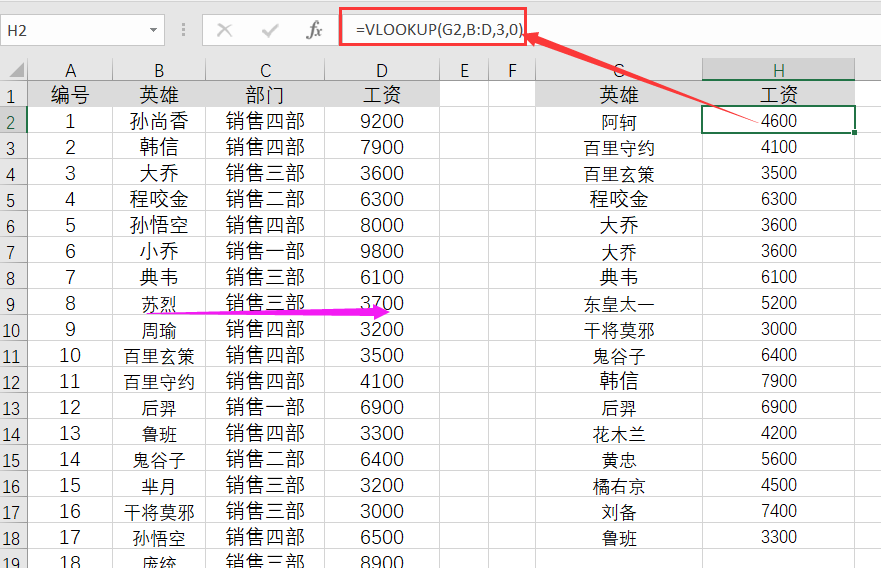Select column A header

tap(70, 70)
